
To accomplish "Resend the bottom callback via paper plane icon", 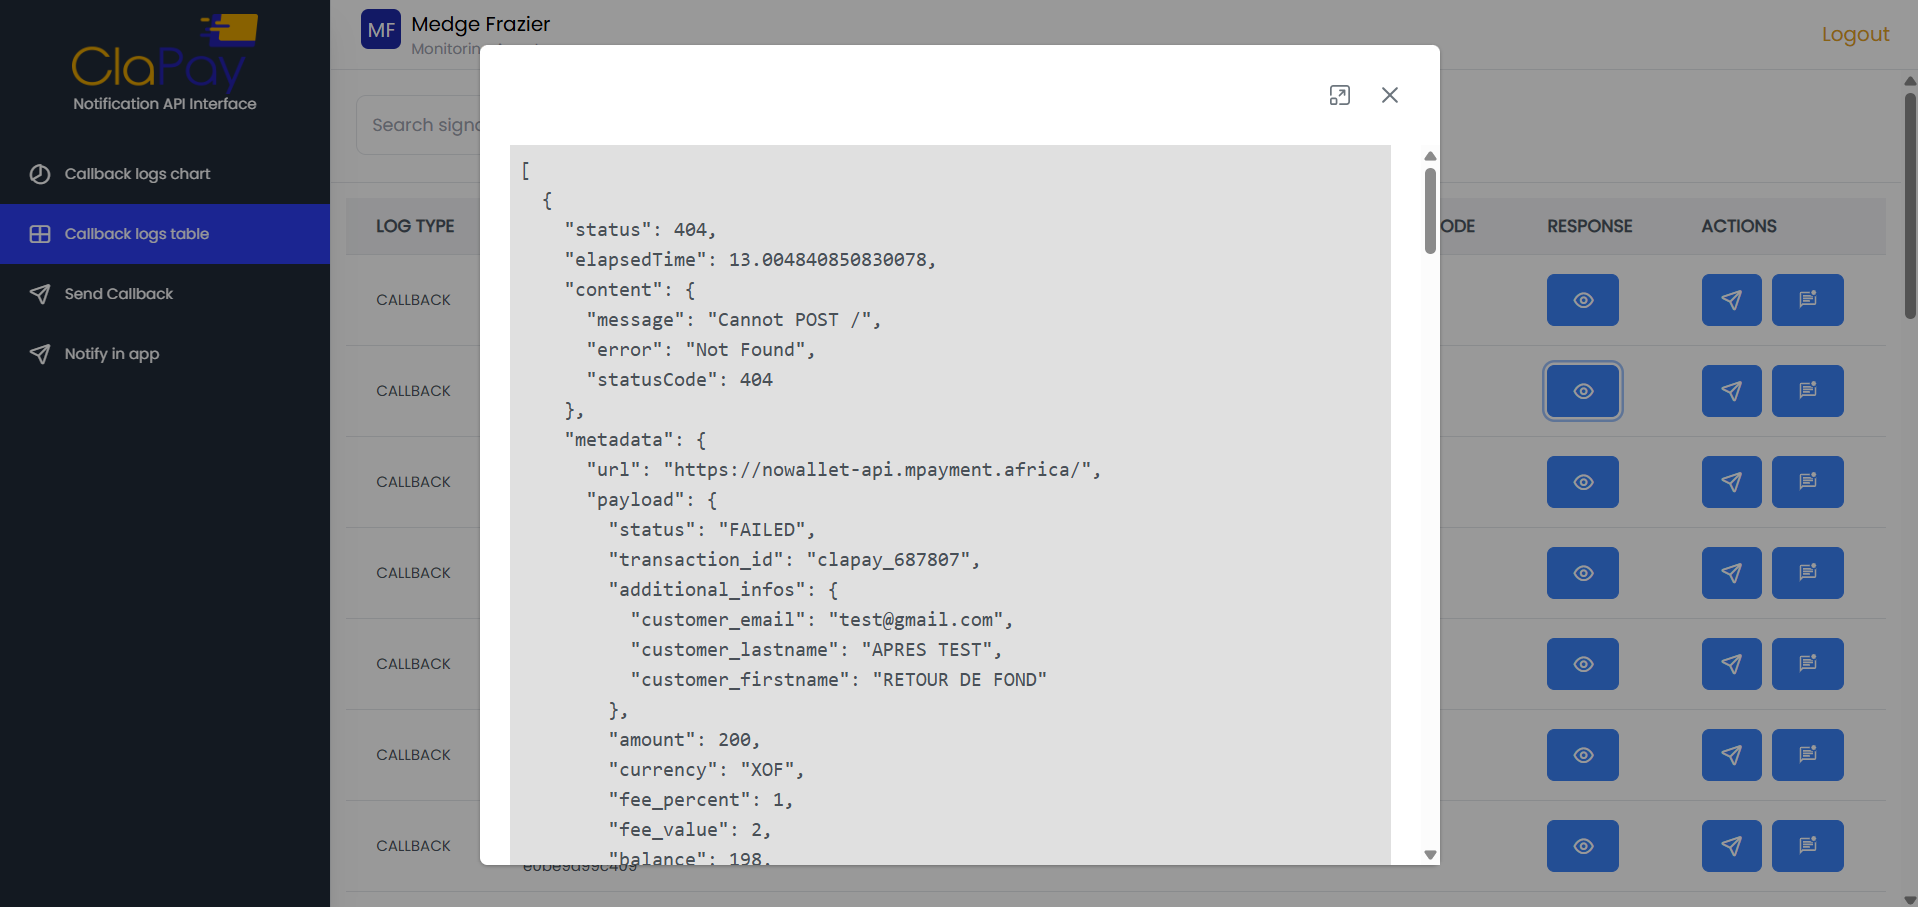I will click(1731, 845).
